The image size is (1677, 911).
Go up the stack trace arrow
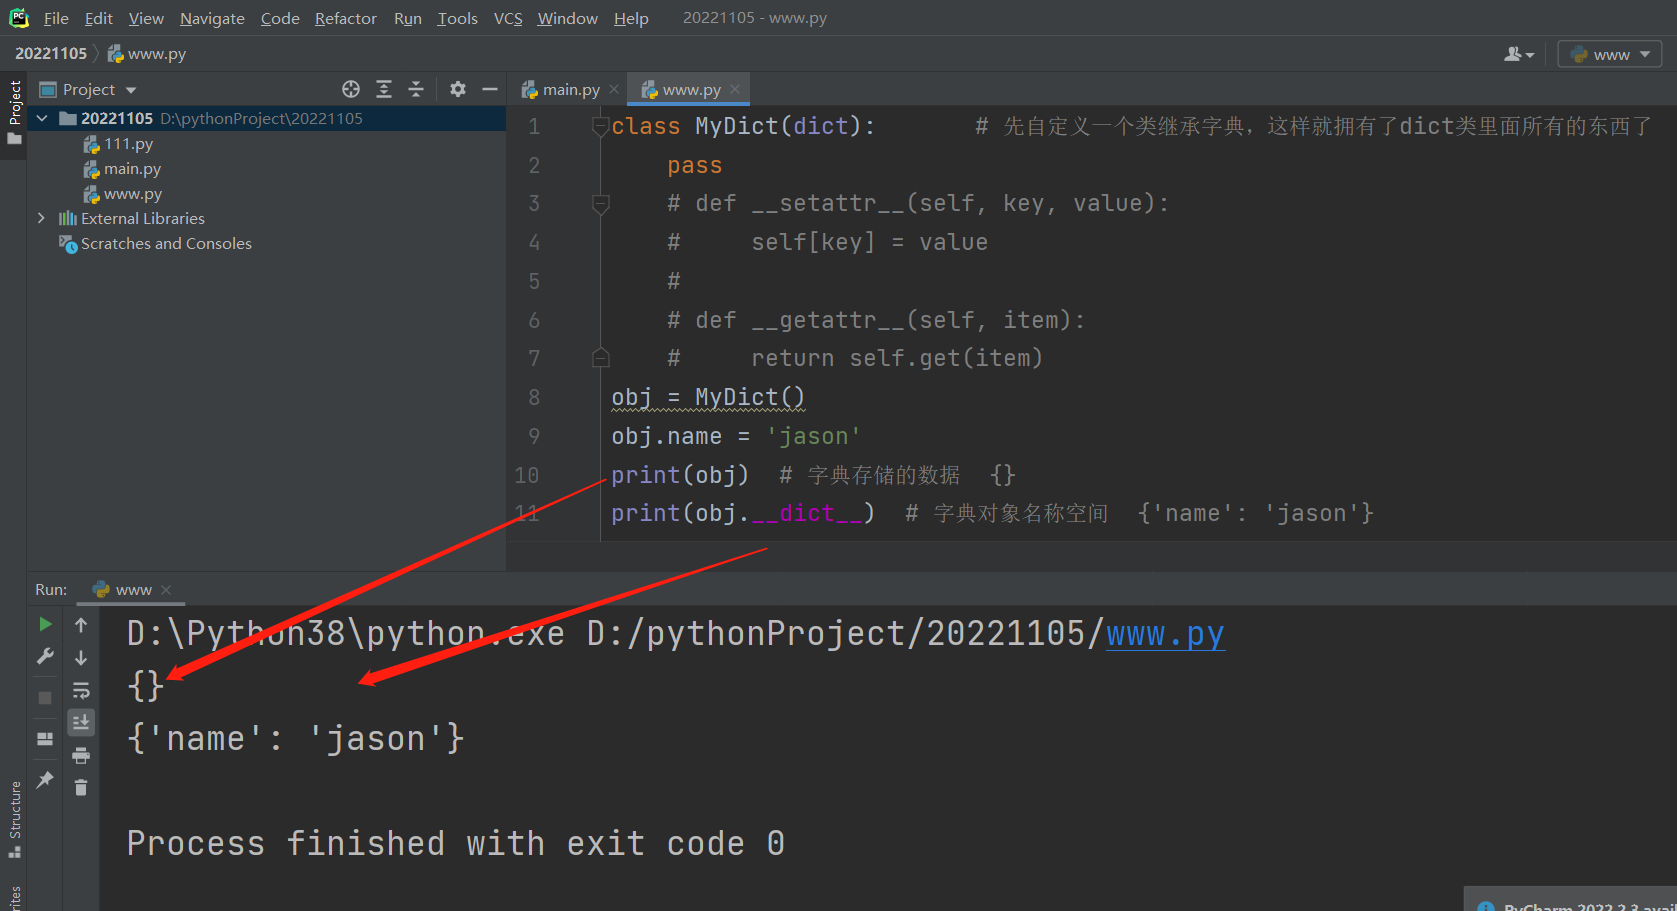click(81, 625)
